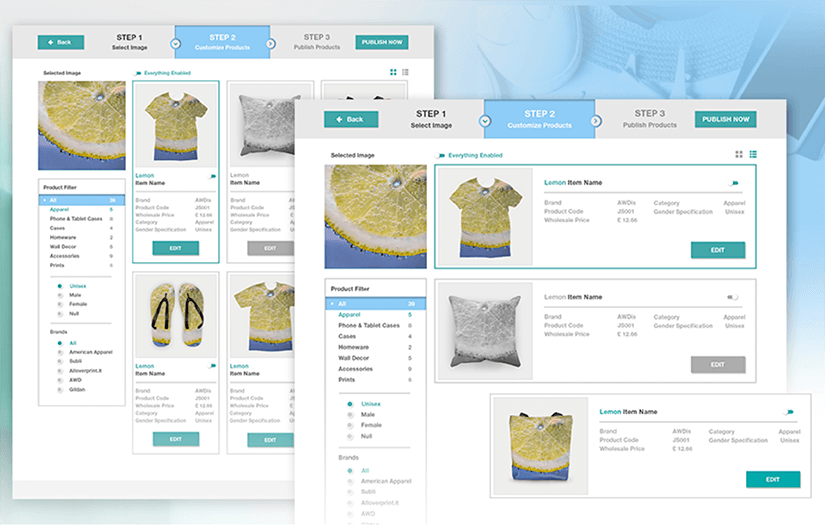Filter by Wall Decor in the back window

click(82, 247)
